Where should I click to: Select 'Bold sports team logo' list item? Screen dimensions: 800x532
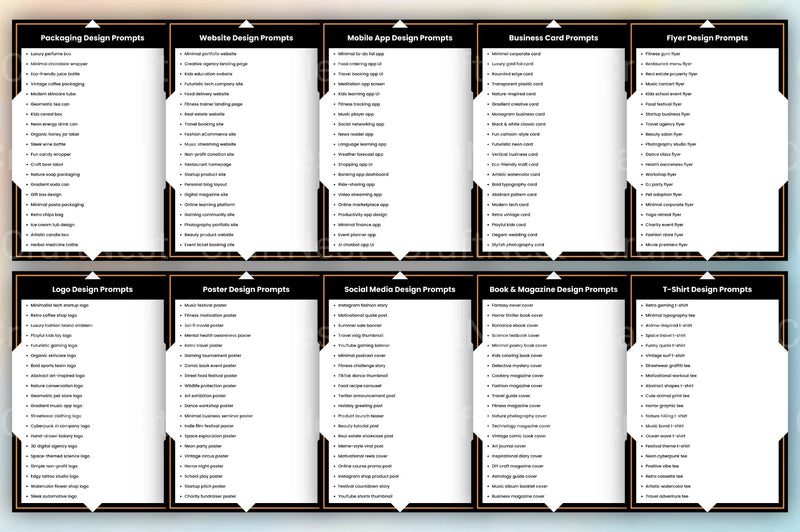pyautogui.click(x=53, y=366)
